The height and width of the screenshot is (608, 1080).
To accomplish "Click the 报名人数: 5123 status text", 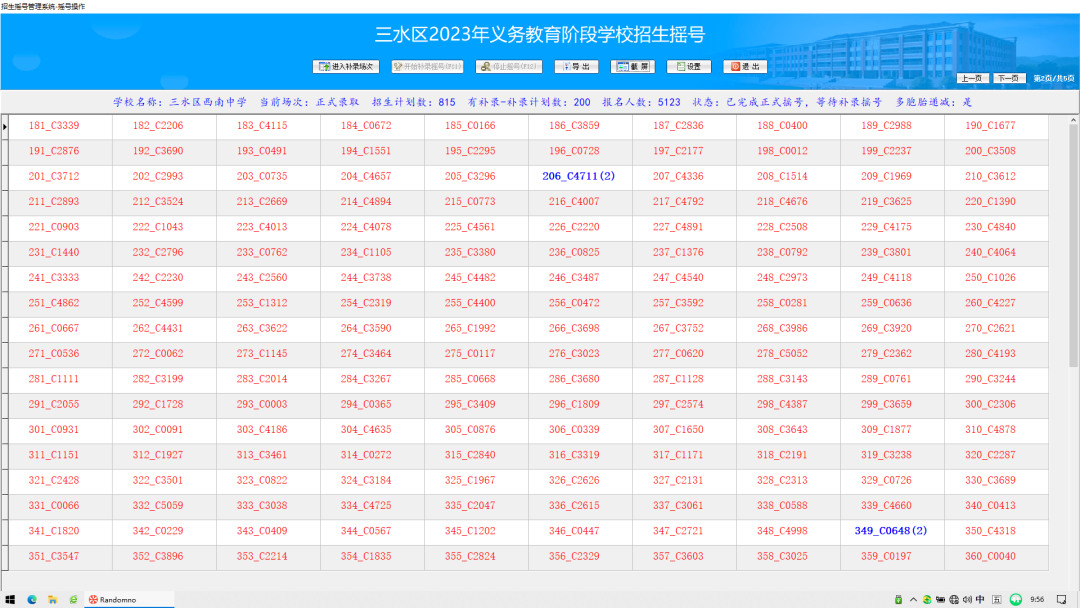I will tap(641, 103).
